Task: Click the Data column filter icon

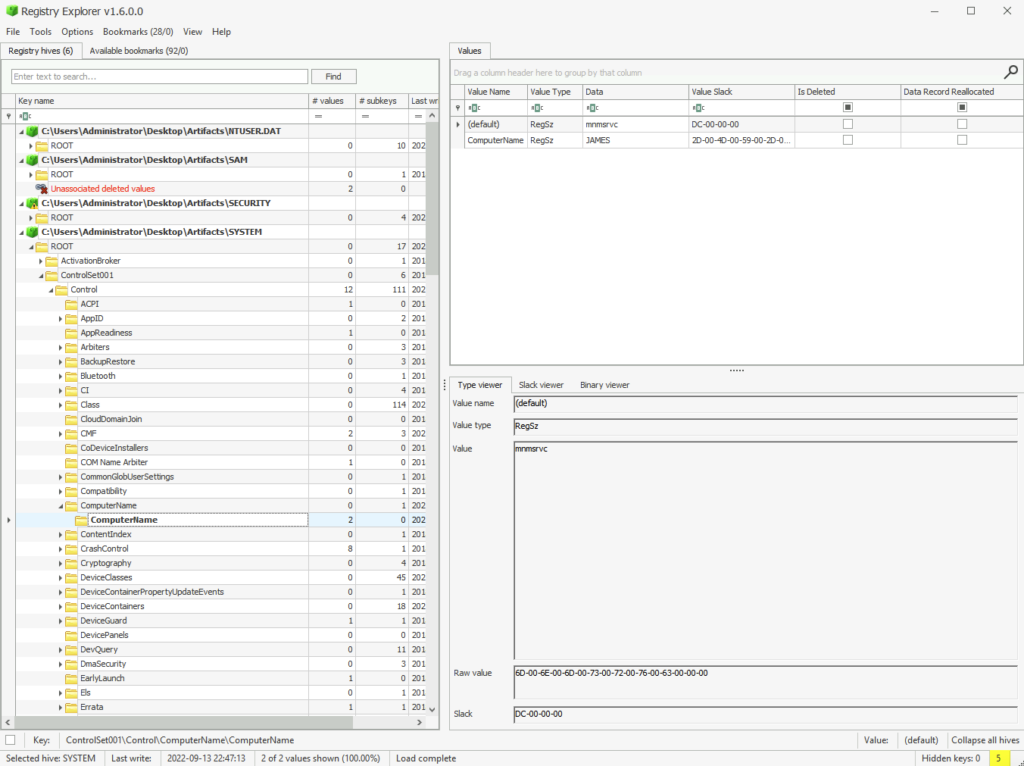Action: (592, 108)
